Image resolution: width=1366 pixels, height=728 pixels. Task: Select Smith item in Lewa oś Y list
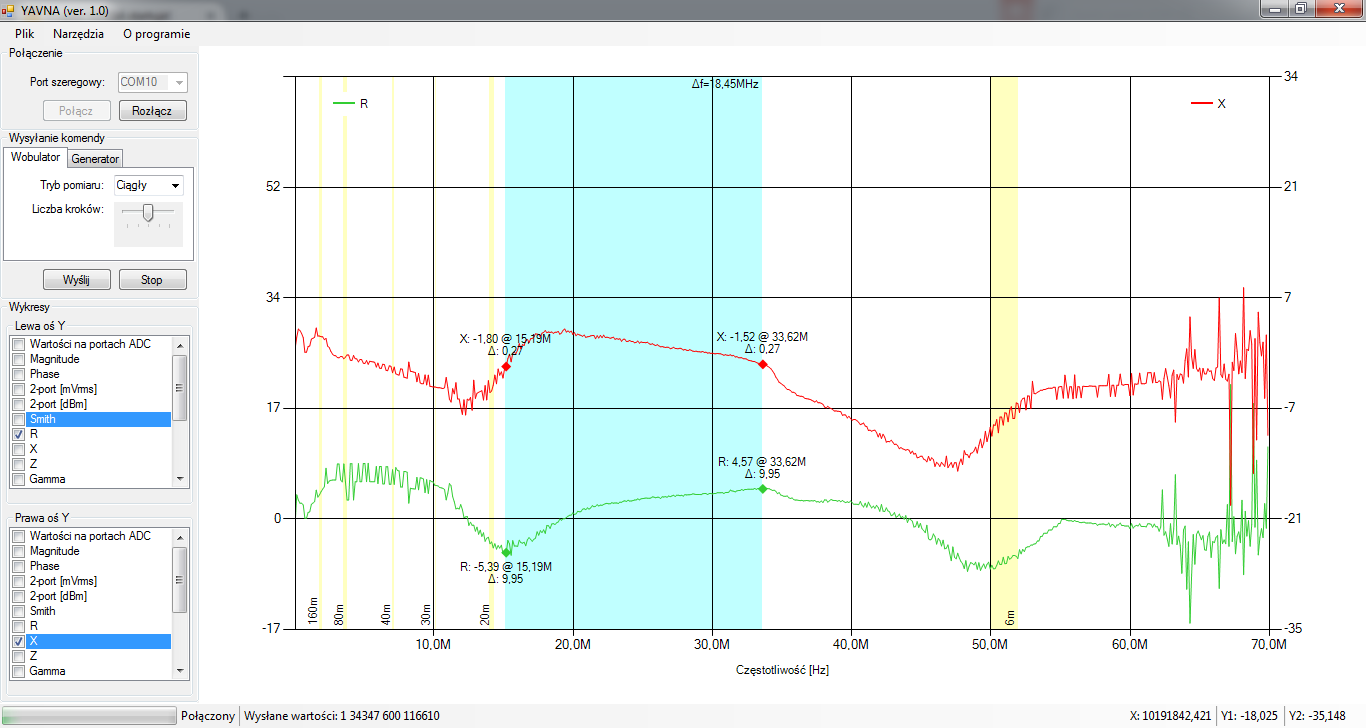(x=43, y=419)
